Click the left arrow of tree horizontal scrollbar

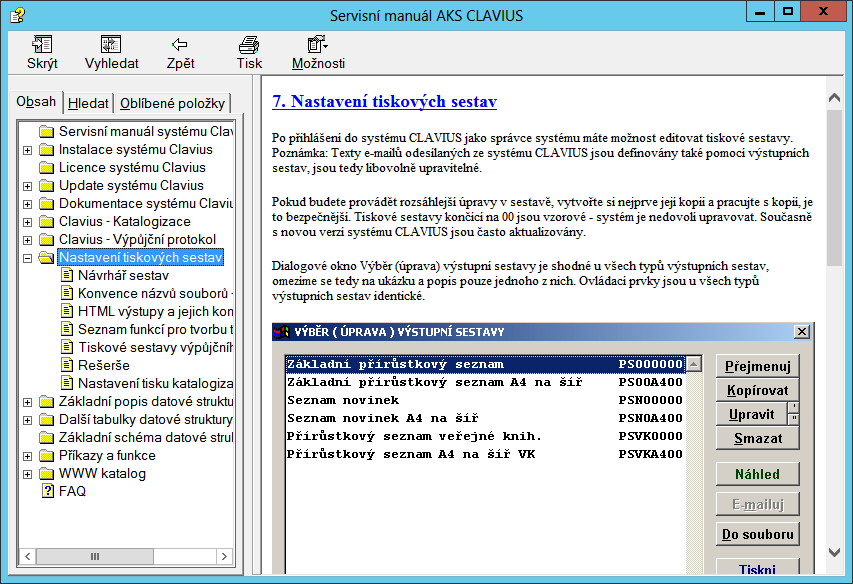28,556
